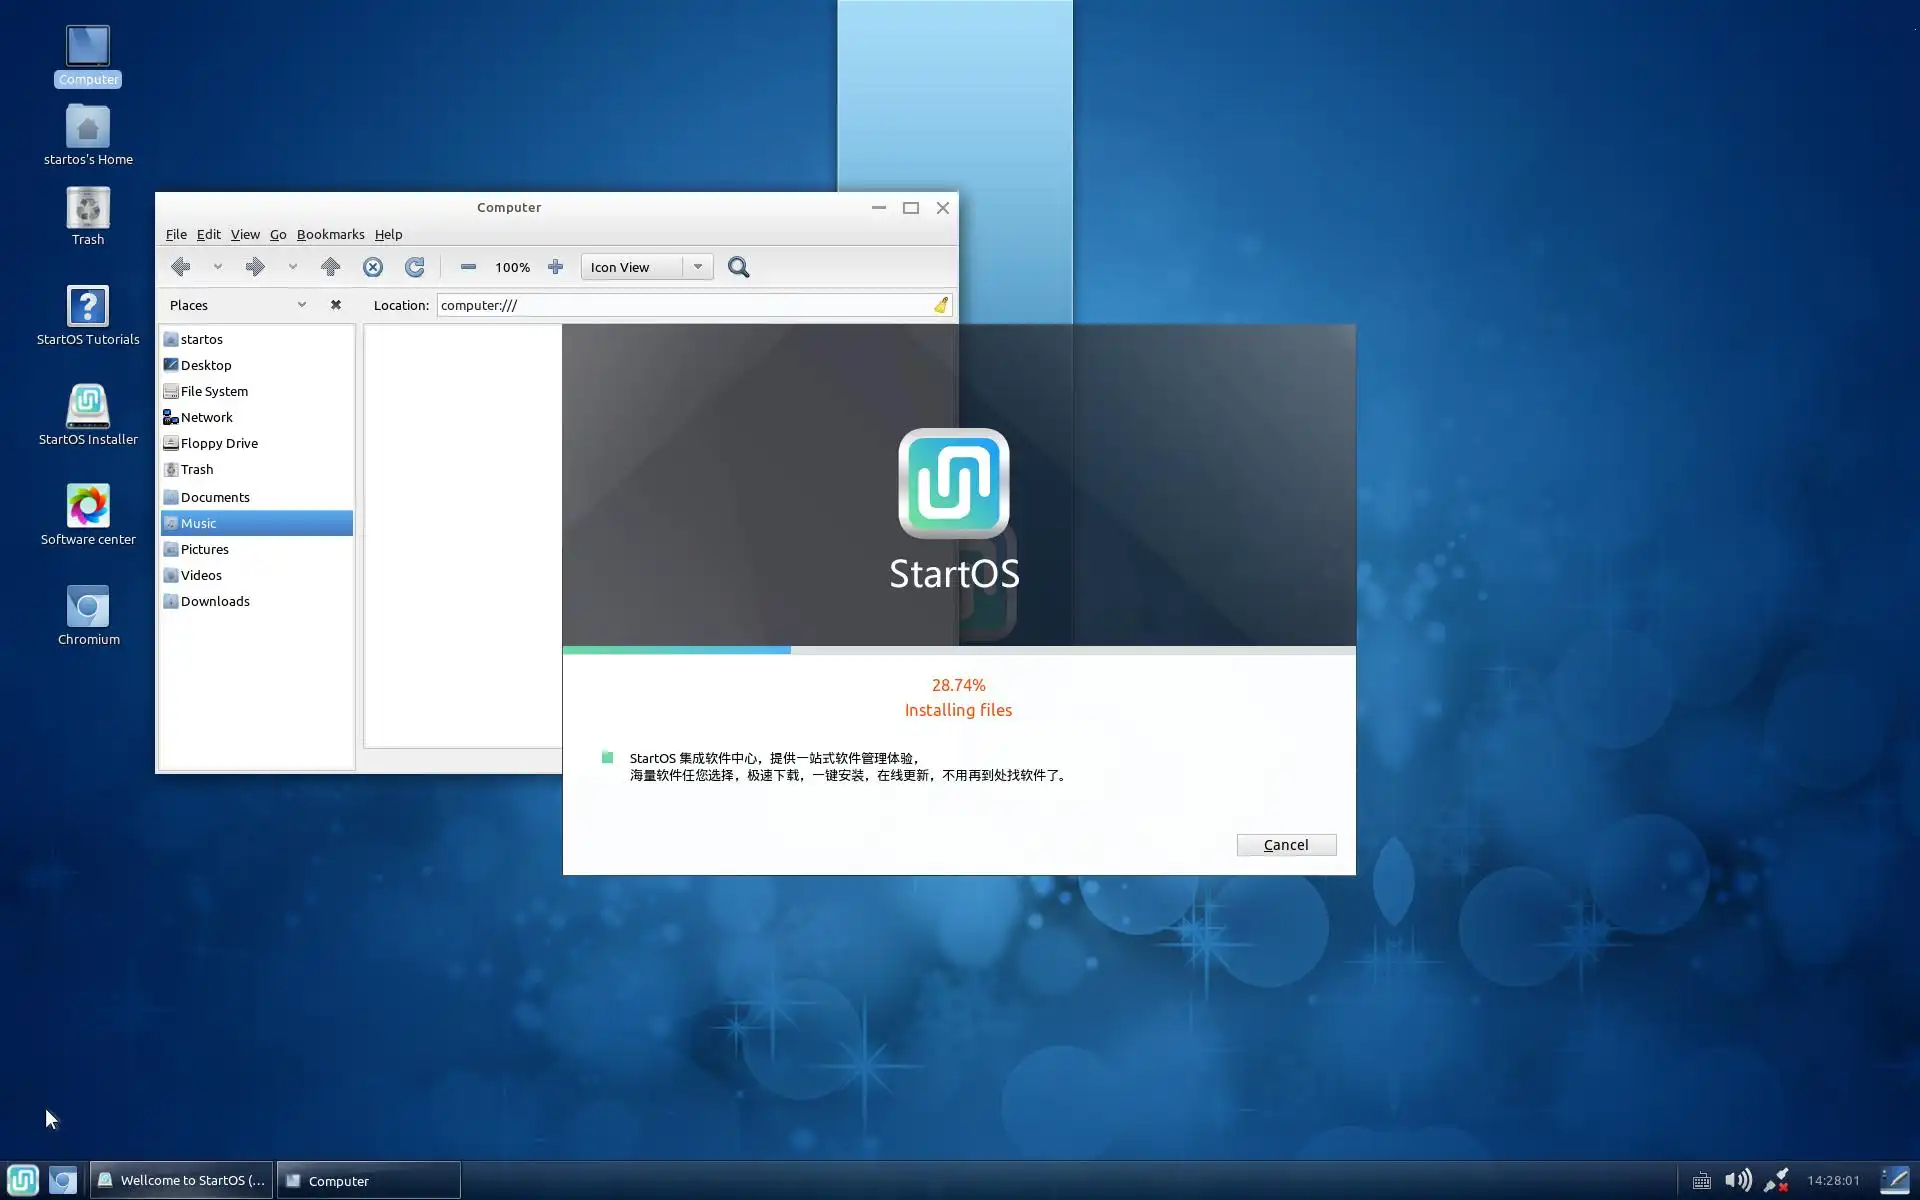Image resolution: width=1920 pixels, height=1200 pixels.
Task: Click the Stop loading icon
Action: pos(373,267)
